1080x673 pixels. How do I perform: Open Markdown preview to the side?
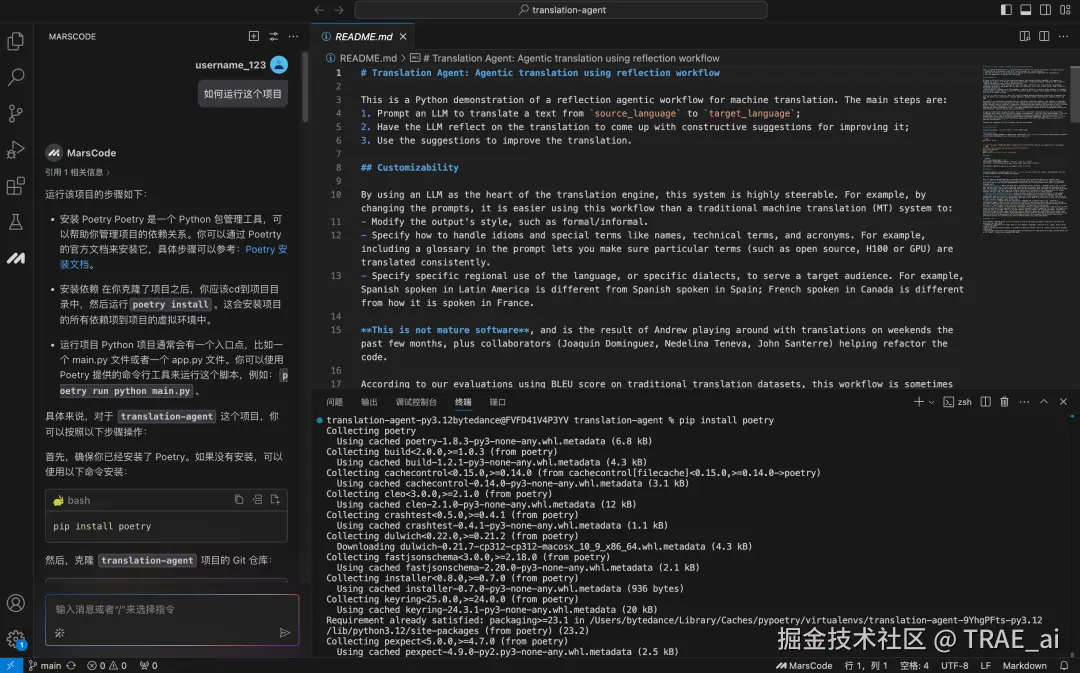1025,37
